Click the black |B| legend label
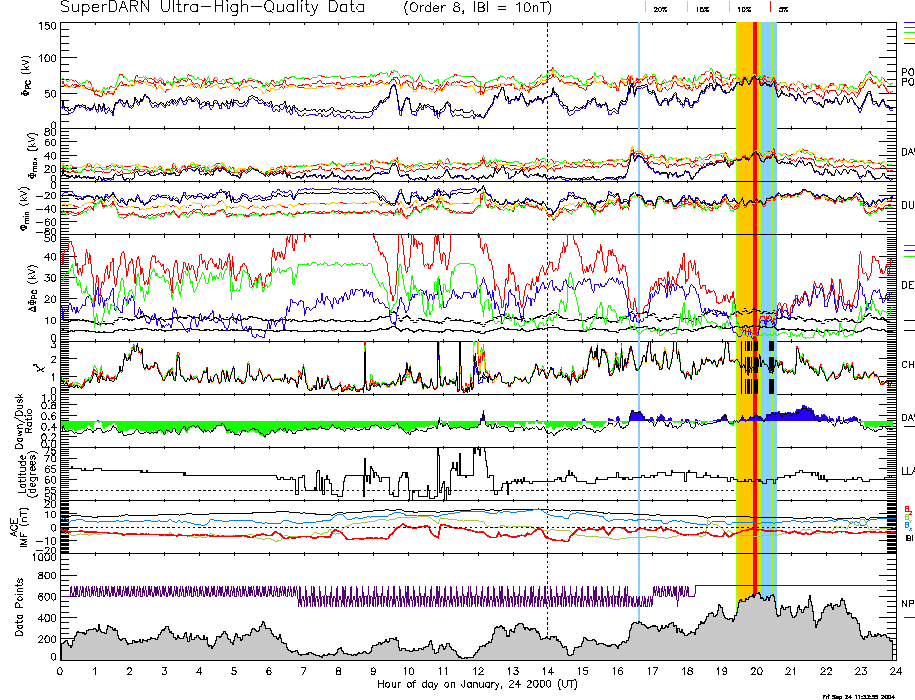Screen dimensions: 915x700 909,538
